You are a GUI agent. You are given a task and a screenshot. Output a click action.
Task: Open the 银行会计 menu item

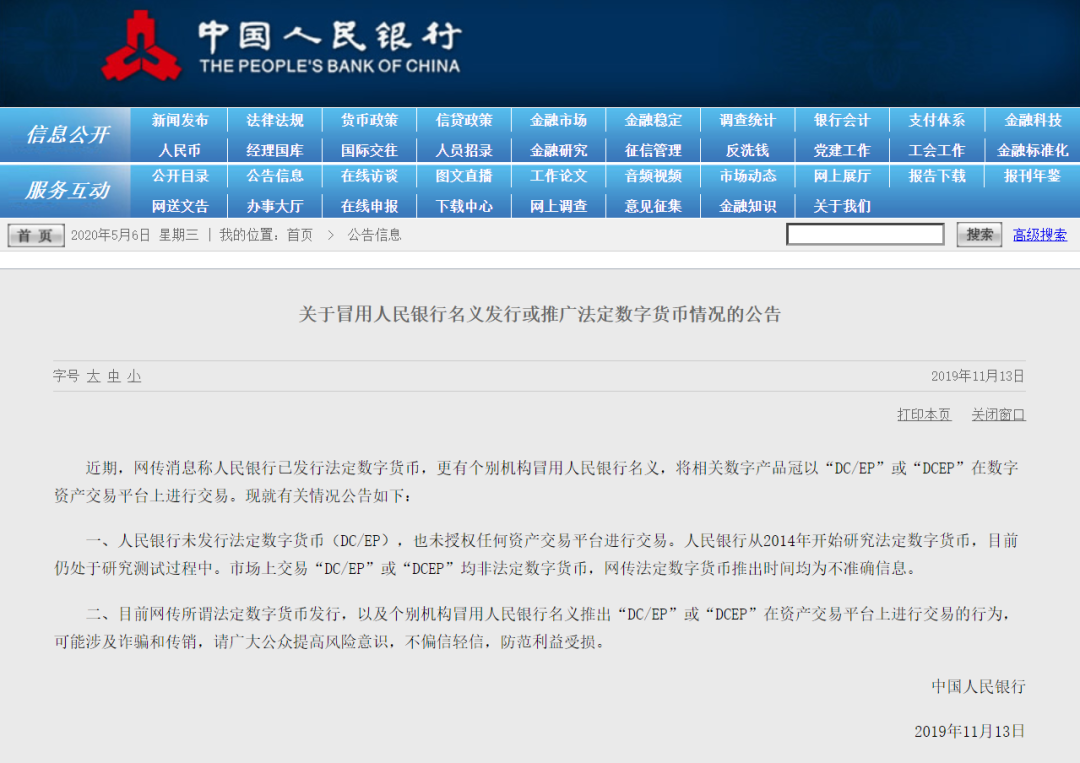click(x=842, y=121)
